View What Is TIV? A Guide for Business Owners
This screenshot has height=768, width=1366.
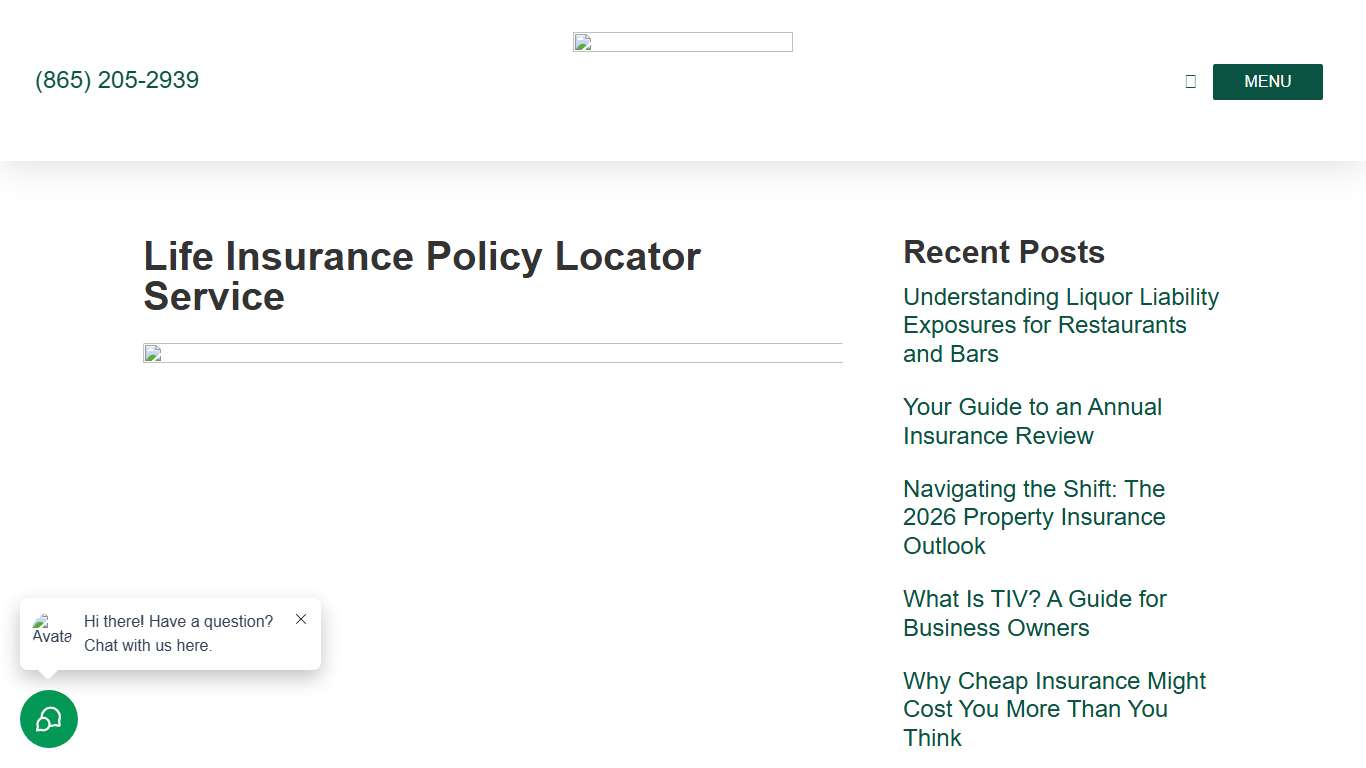tap(1034, 613)
